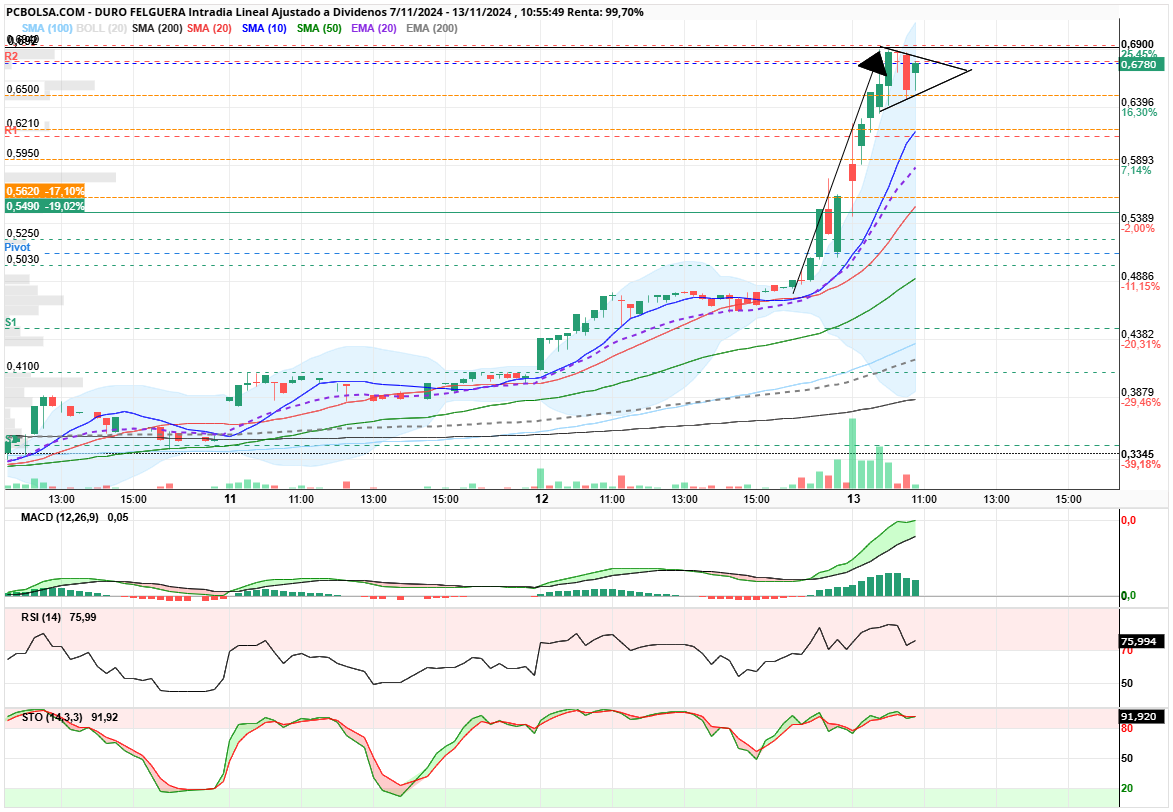This screenshot has height=812, width=1173.
Task: Click the red 0,0 label on MACD axis
Action: (x=1128, y=520)
